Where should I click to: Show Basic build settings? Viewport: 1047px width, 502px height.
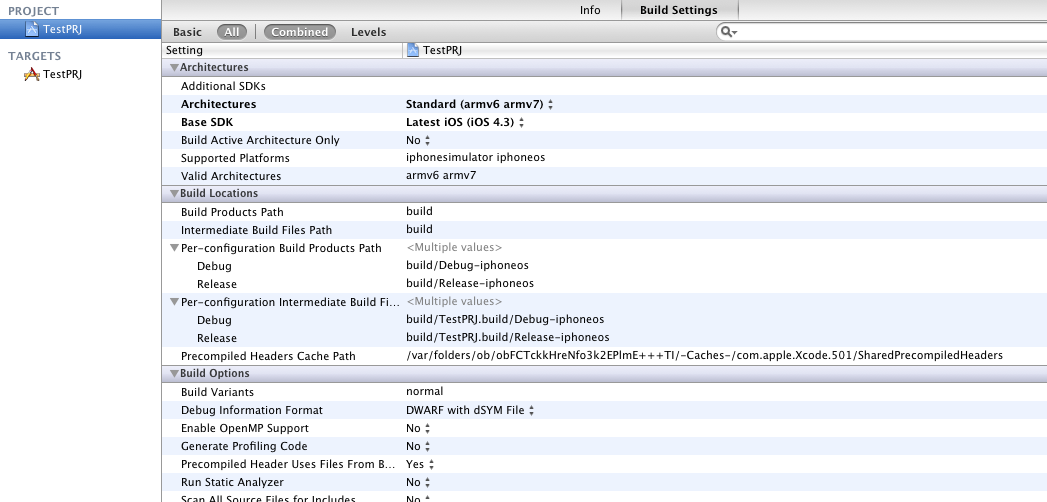pyautogui.click(x=187, y=32)
